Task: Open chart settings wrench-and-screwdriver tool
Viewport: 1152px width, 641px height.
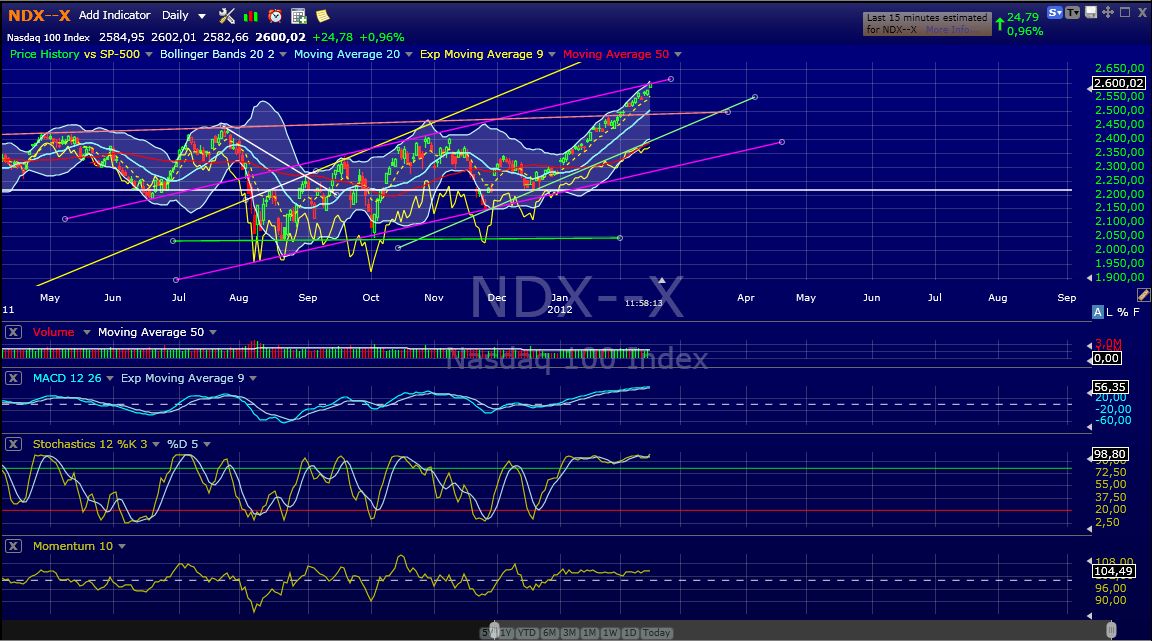Action: [x=226, y=15]
